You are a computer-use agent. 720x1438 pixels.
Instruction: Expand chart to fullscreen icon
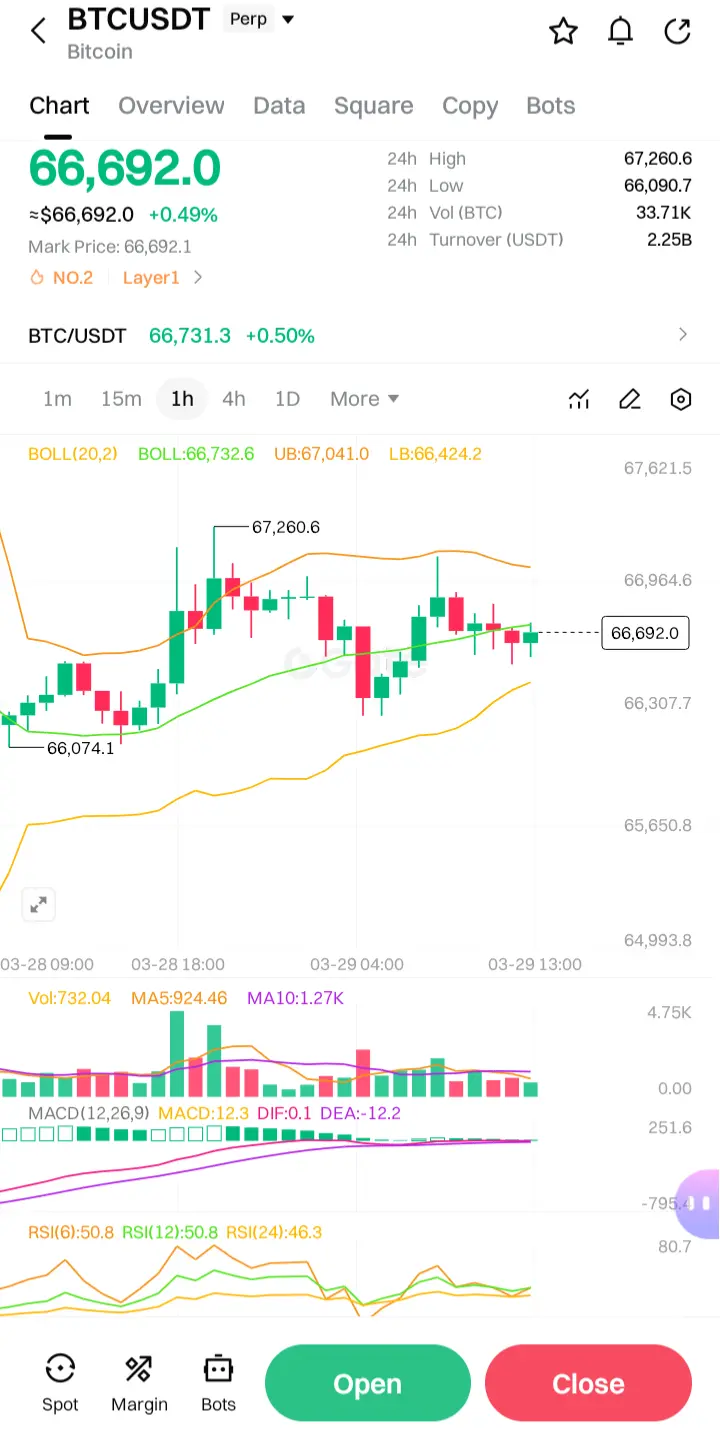(38, 905)
